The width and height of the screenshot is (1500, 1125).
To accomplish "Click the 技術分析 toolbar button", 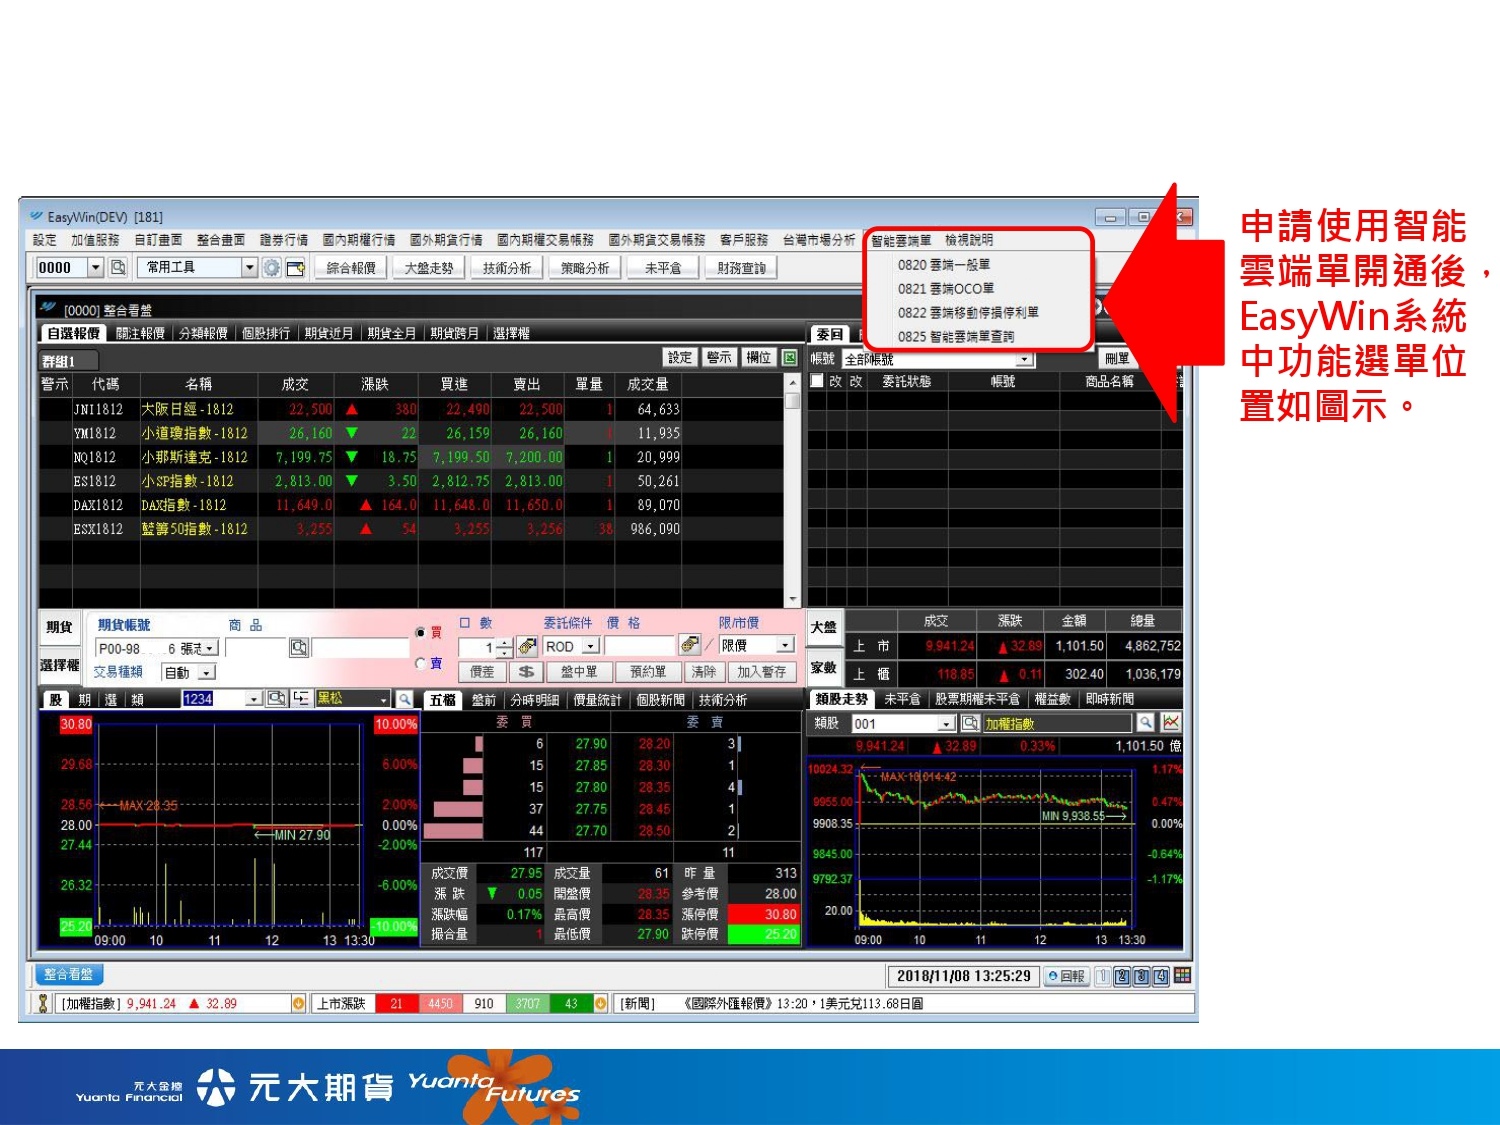I will pyautogui.click(x=507, y=268).
